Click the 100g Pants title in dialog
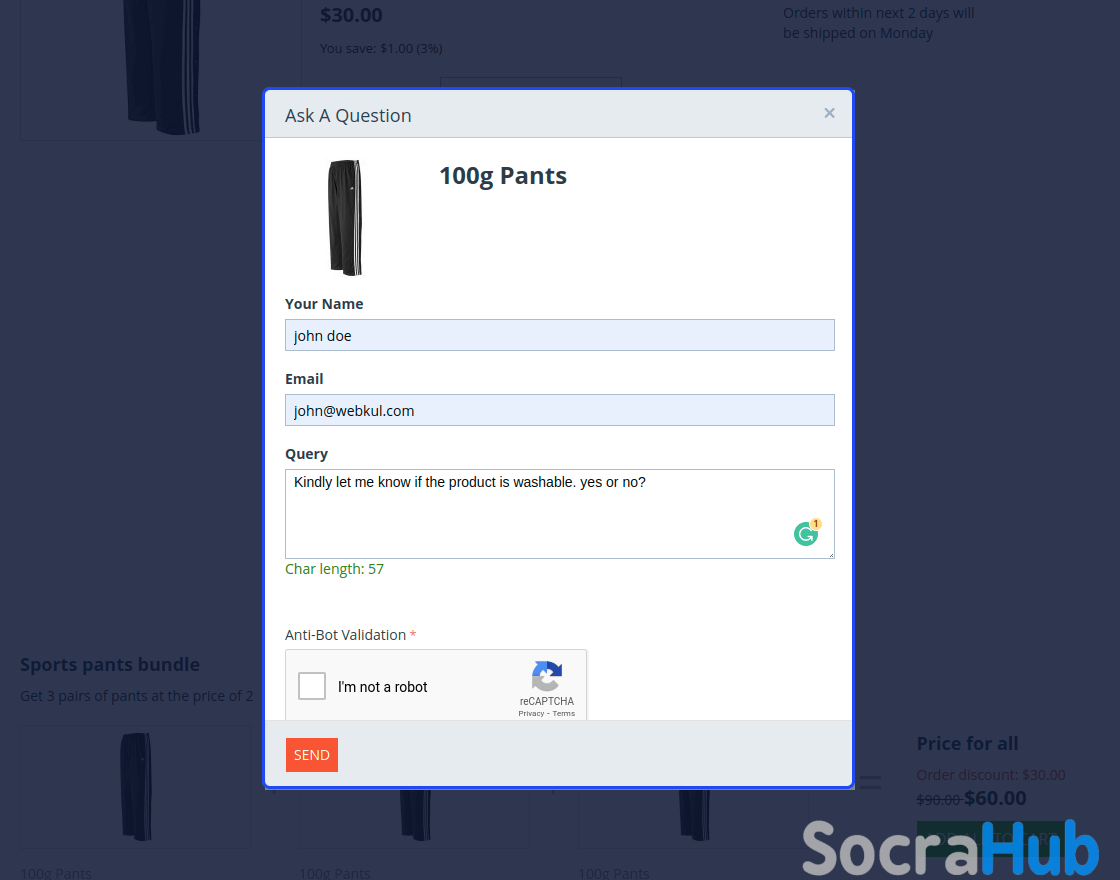The width and height of the screenshot is (1120, 880). click(x=503, y=176)
